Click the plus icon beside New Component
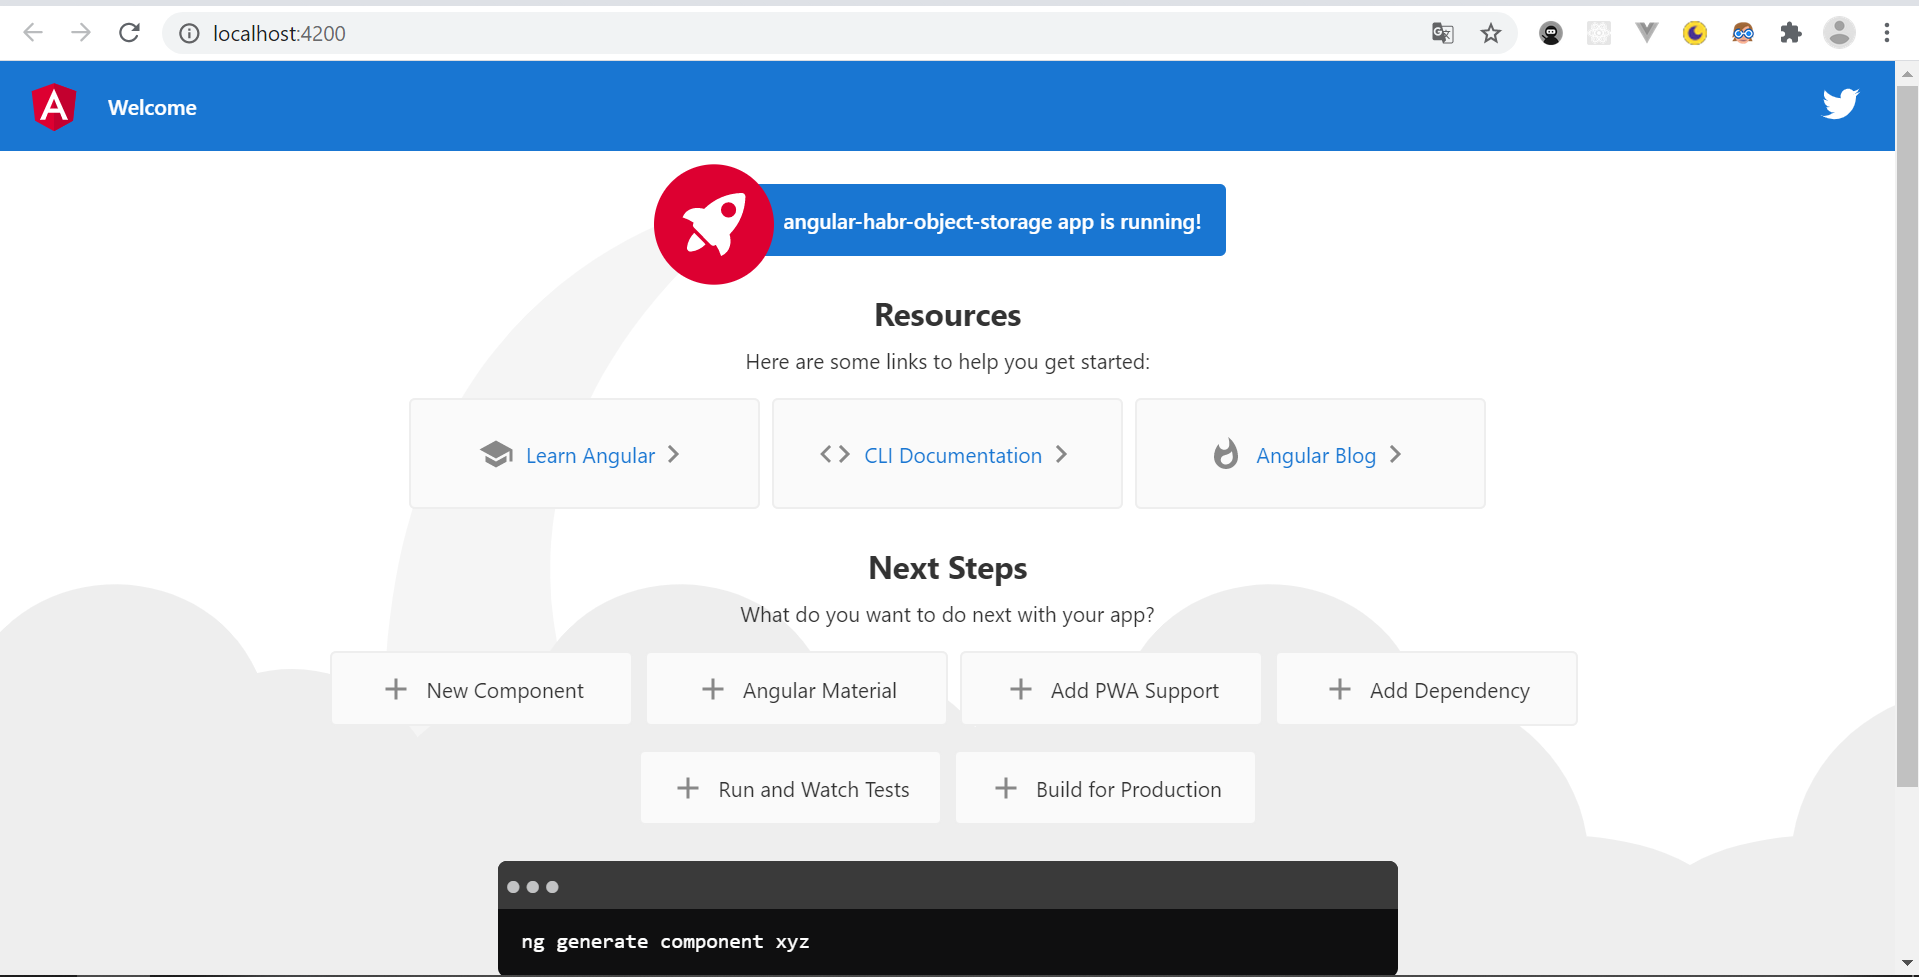The height and width of the screenshot is (977, 1919). click(x=396, y=689)
